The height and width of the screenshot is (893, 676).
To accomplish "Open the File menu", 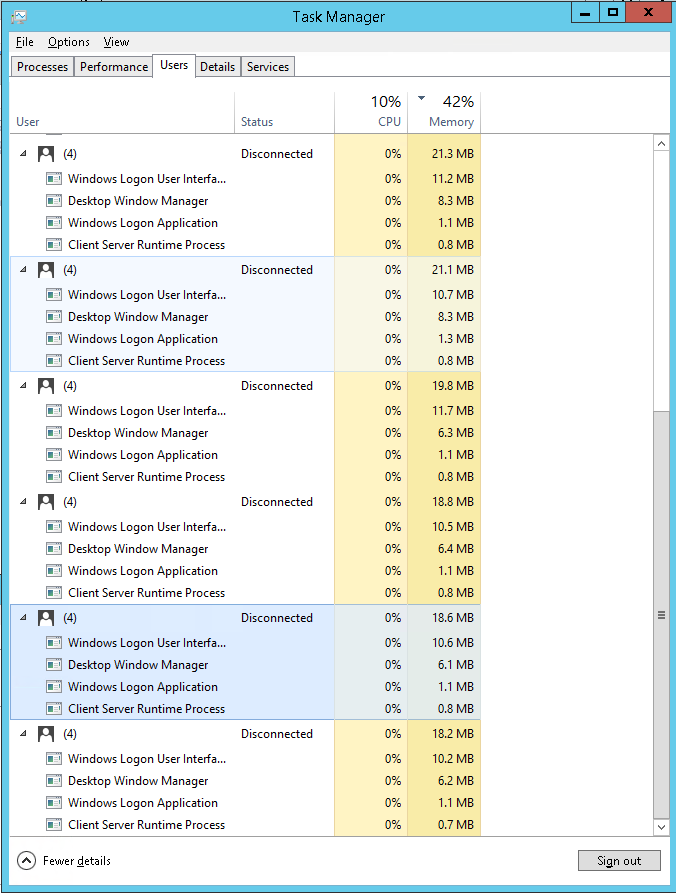I will point(24,42).
